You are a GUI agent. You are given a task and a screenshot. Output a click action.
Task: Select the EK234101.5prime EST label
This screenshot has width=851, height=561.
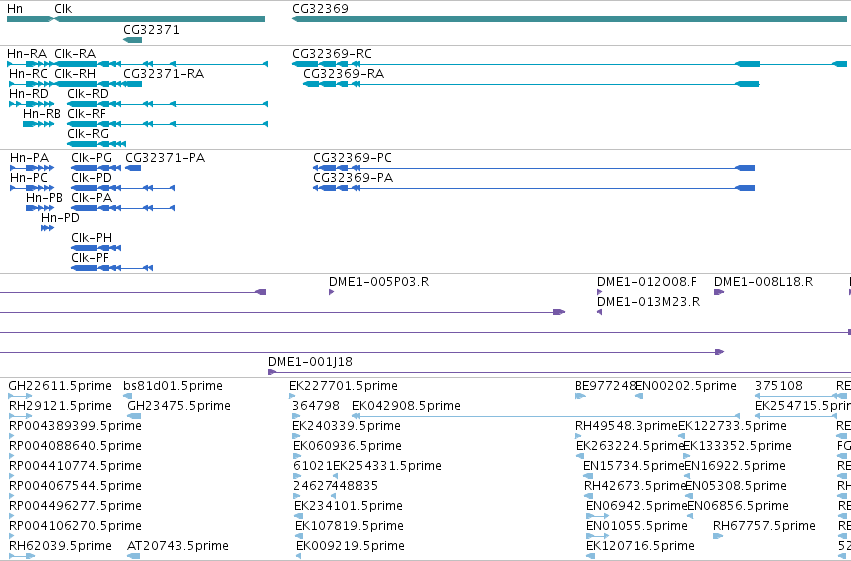tap(348, 507)
